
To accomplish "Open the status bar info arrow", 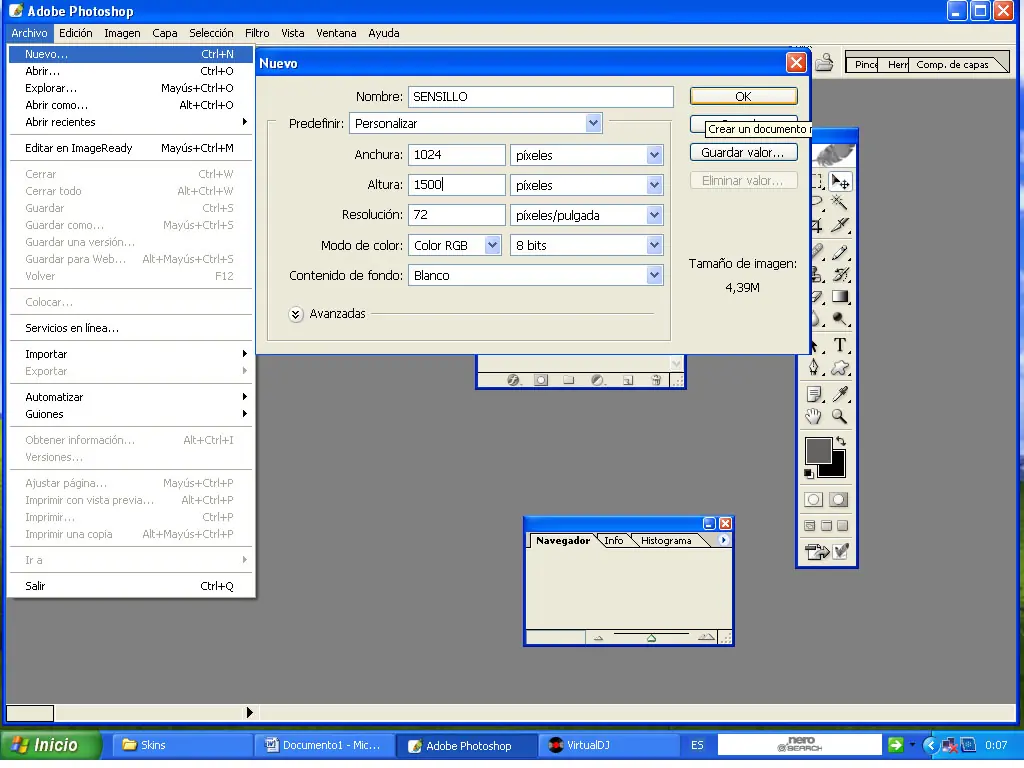I will pyautogui.click(x=249, y=712).
